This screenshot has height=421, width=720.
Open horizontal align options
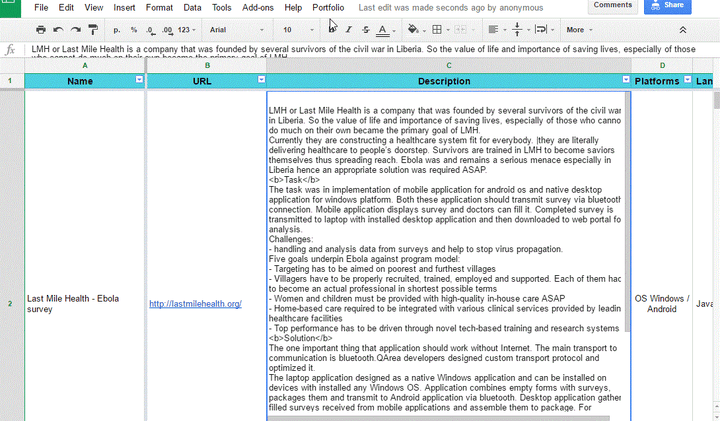497,30
